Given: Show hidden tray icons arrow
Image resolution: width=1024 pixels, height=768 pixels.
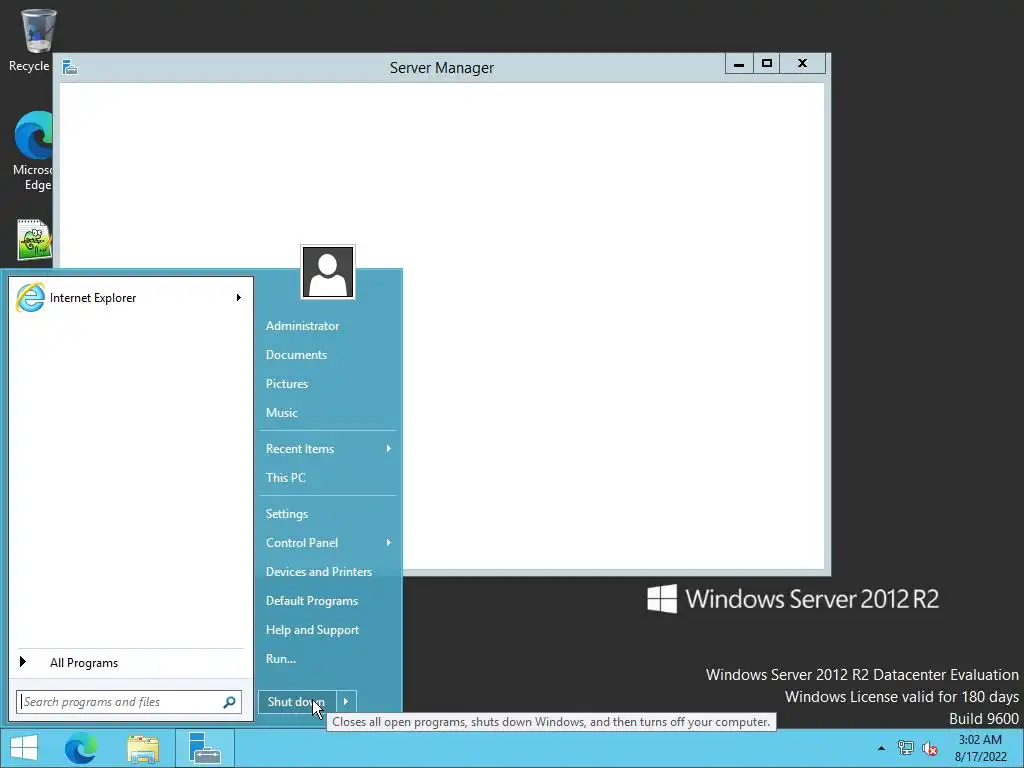Looking at the screenshot, I should (x=881, y=748).
